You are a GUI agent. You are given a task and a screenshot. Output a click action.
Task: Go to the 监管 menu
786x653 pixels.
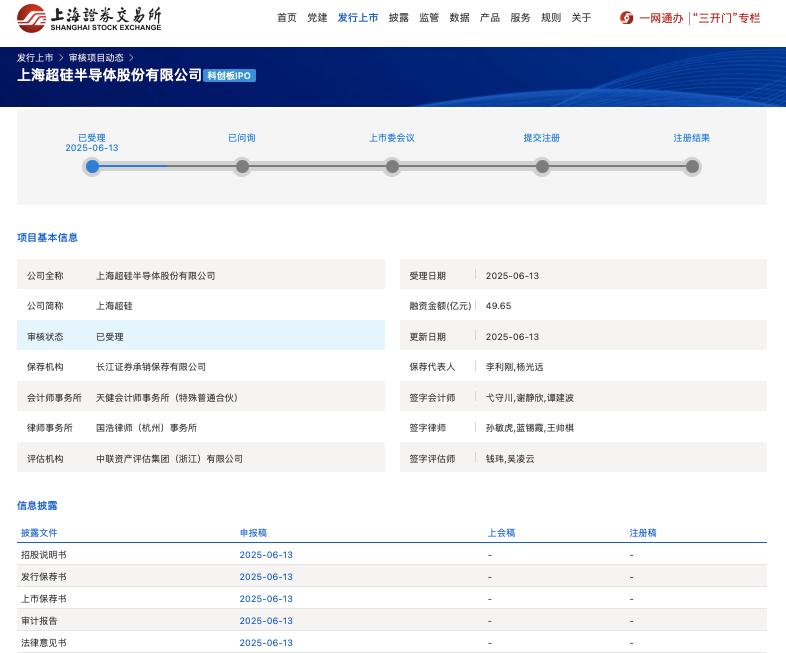[429, 18]
